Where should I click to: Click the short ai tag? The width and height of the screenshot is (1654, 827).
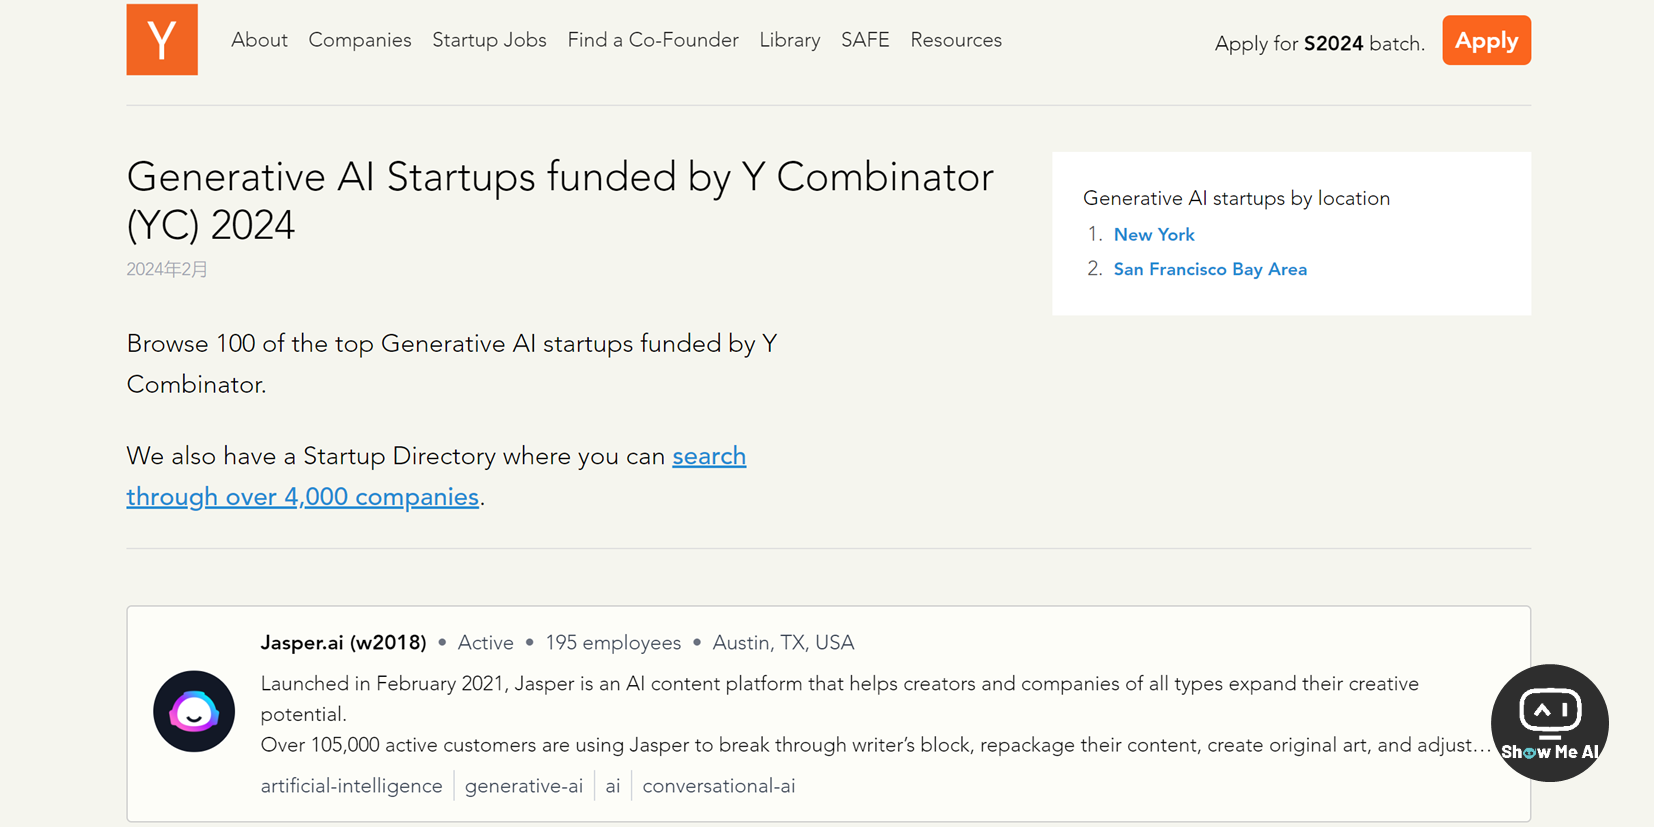pyautogui.click(x=613, y=786)
